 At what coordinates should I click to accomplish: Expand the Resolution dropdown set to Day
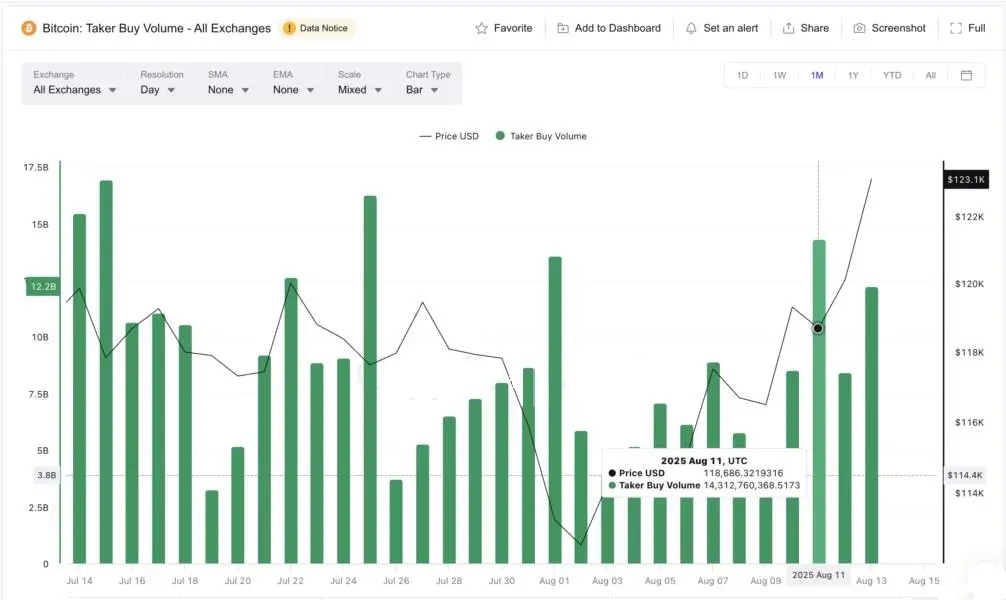157,90
